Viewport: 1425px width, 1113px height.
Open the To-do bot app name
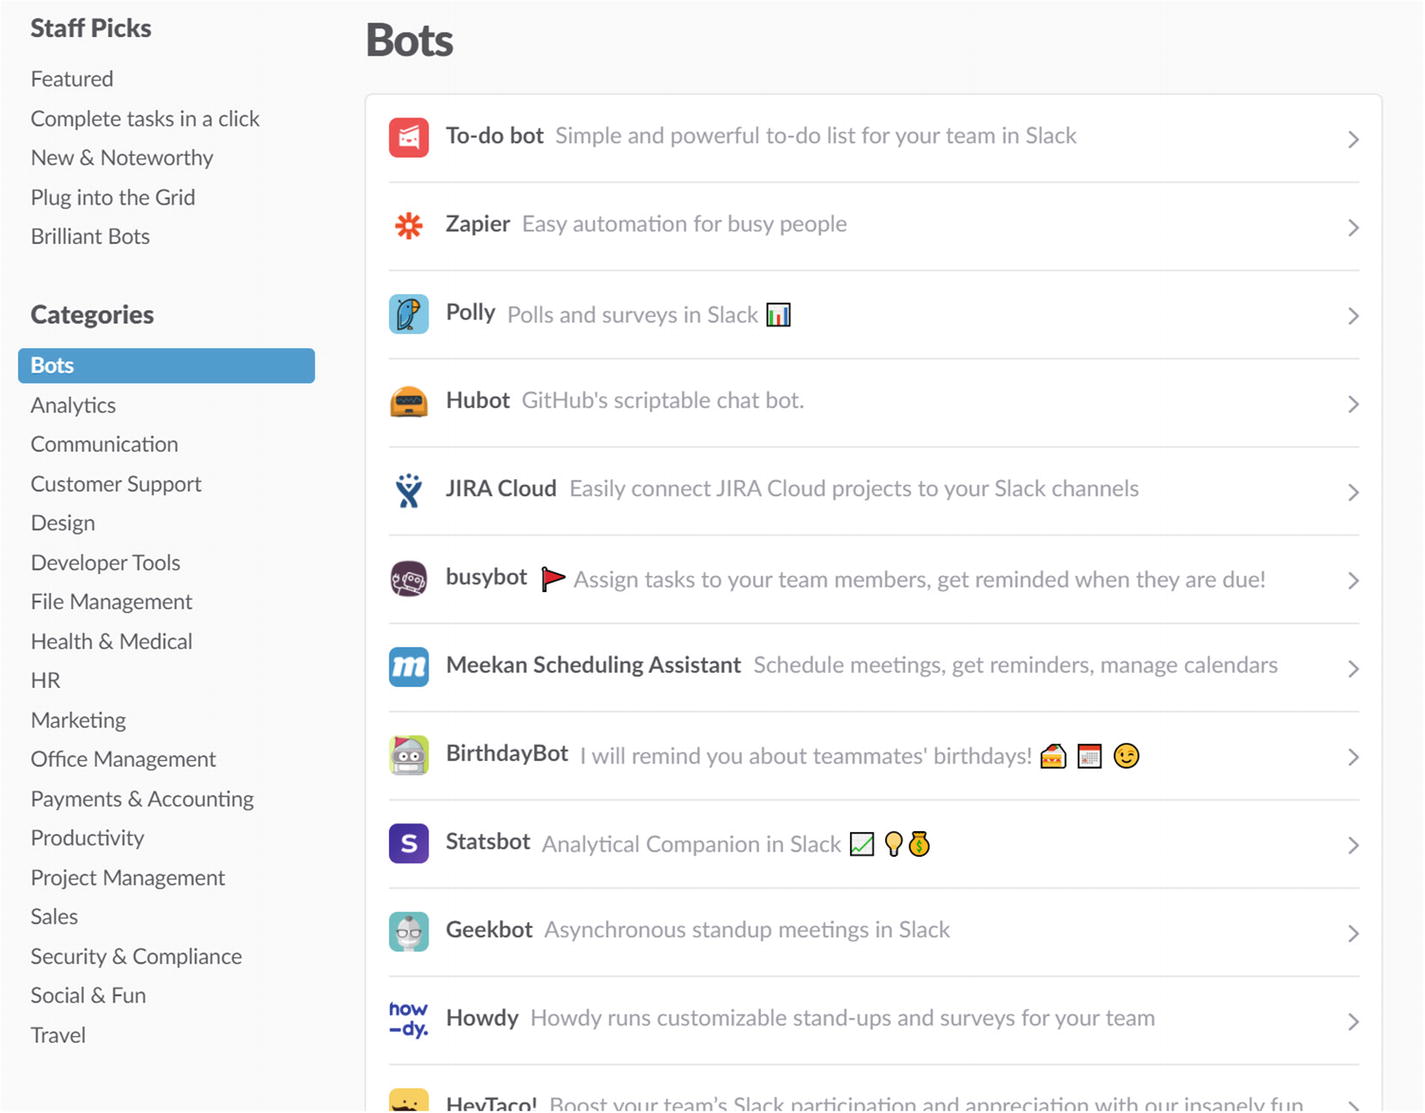pos(495,135)
